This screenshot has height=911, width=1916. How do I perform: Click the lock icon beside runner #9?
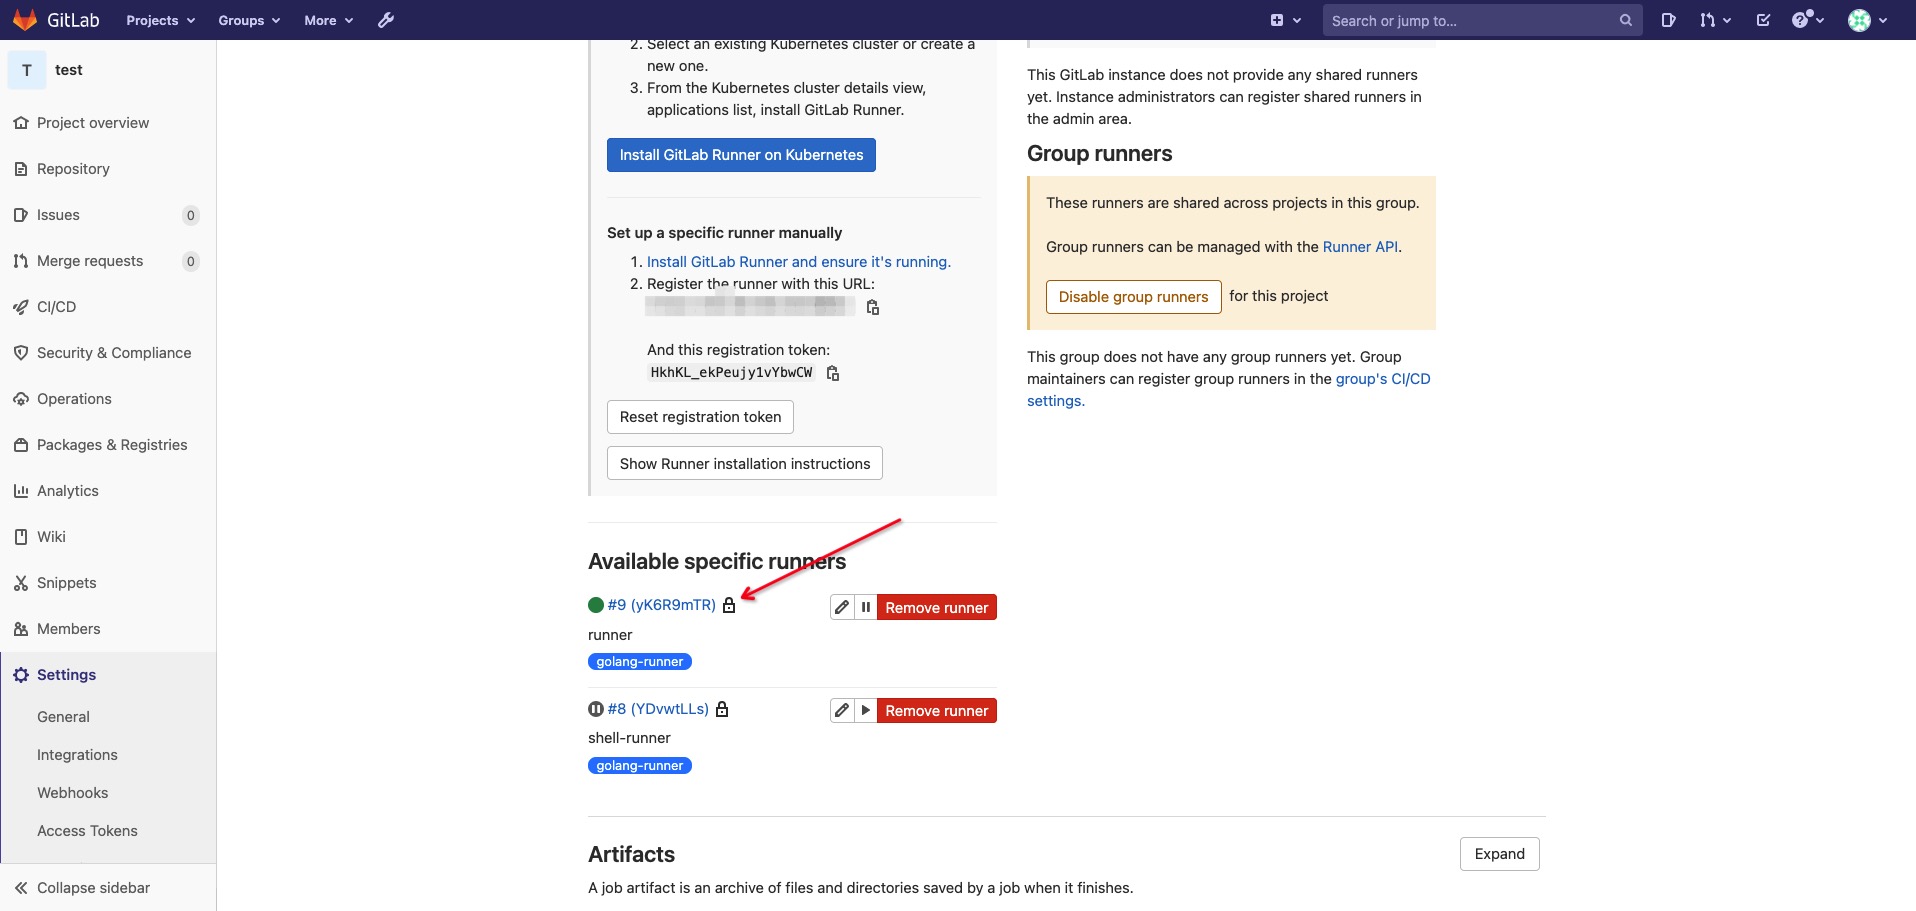[729, 605]
